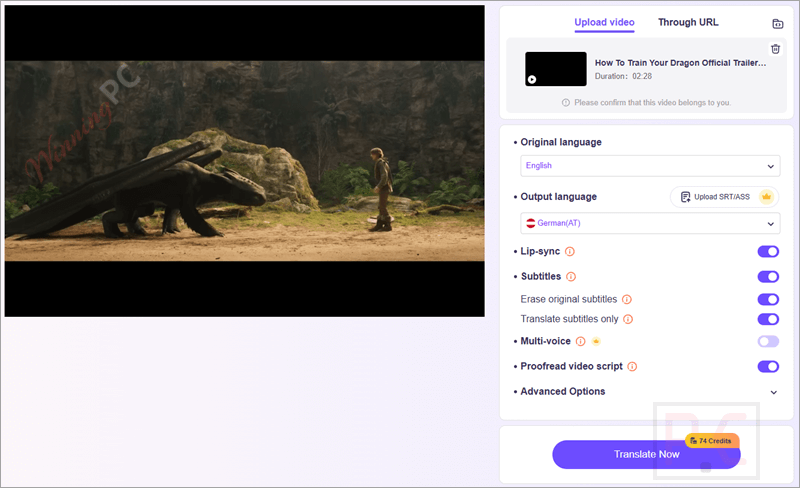Image resolution: width=800 pixels, height=488 pixels.
Task: Click the Multi-voice info icon
Action: (581, 341)
